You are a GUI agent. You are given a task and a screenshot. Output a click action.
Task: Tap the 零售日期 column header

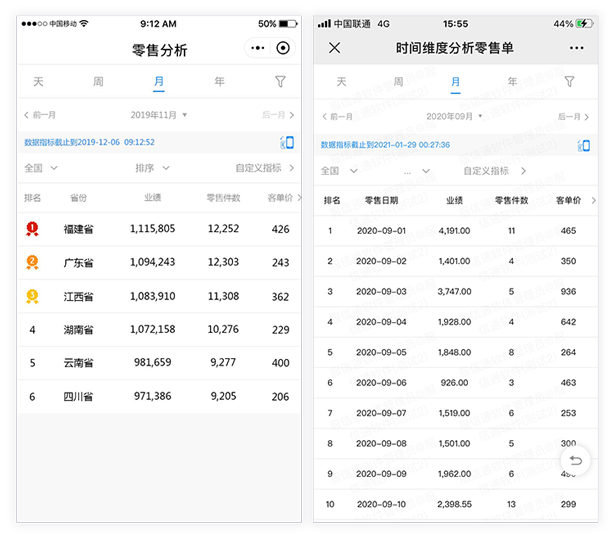tap(381, 200)
